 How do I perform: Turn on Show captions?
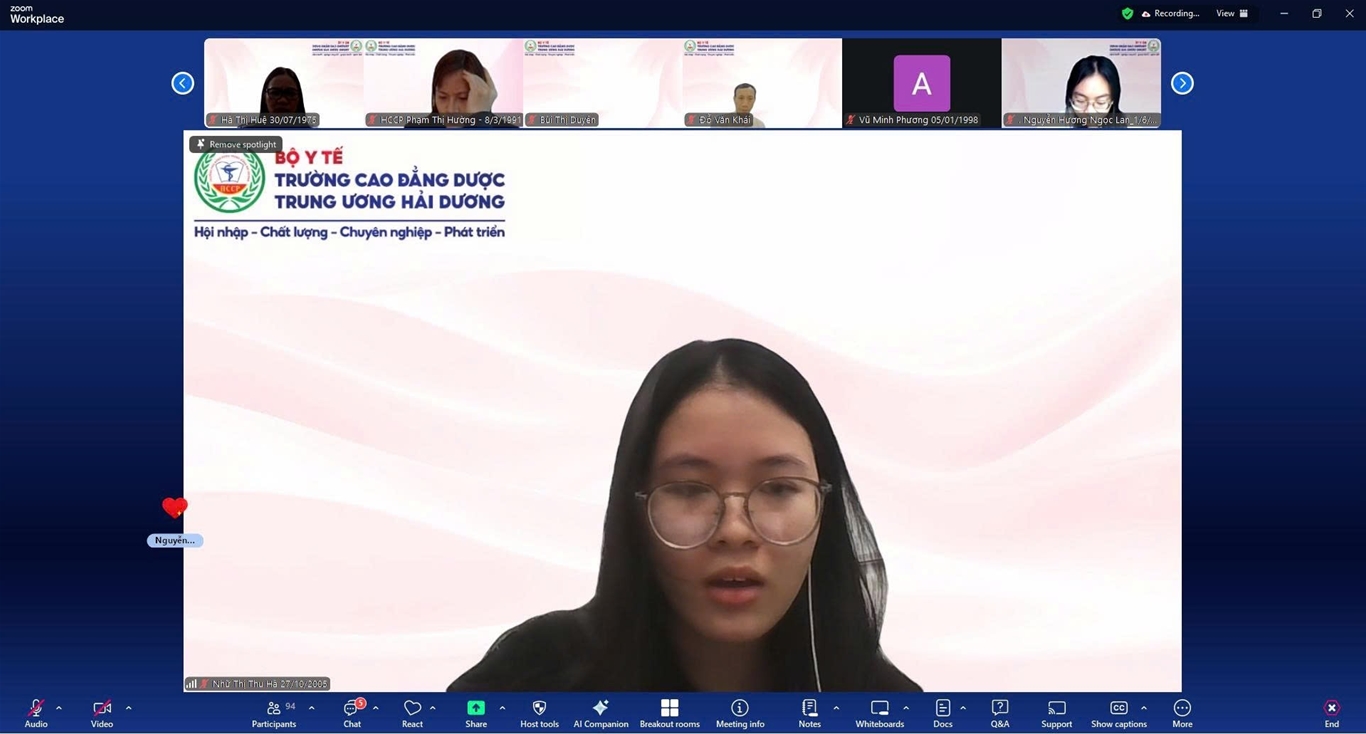pyautogui.click(x=1118, y=713)
